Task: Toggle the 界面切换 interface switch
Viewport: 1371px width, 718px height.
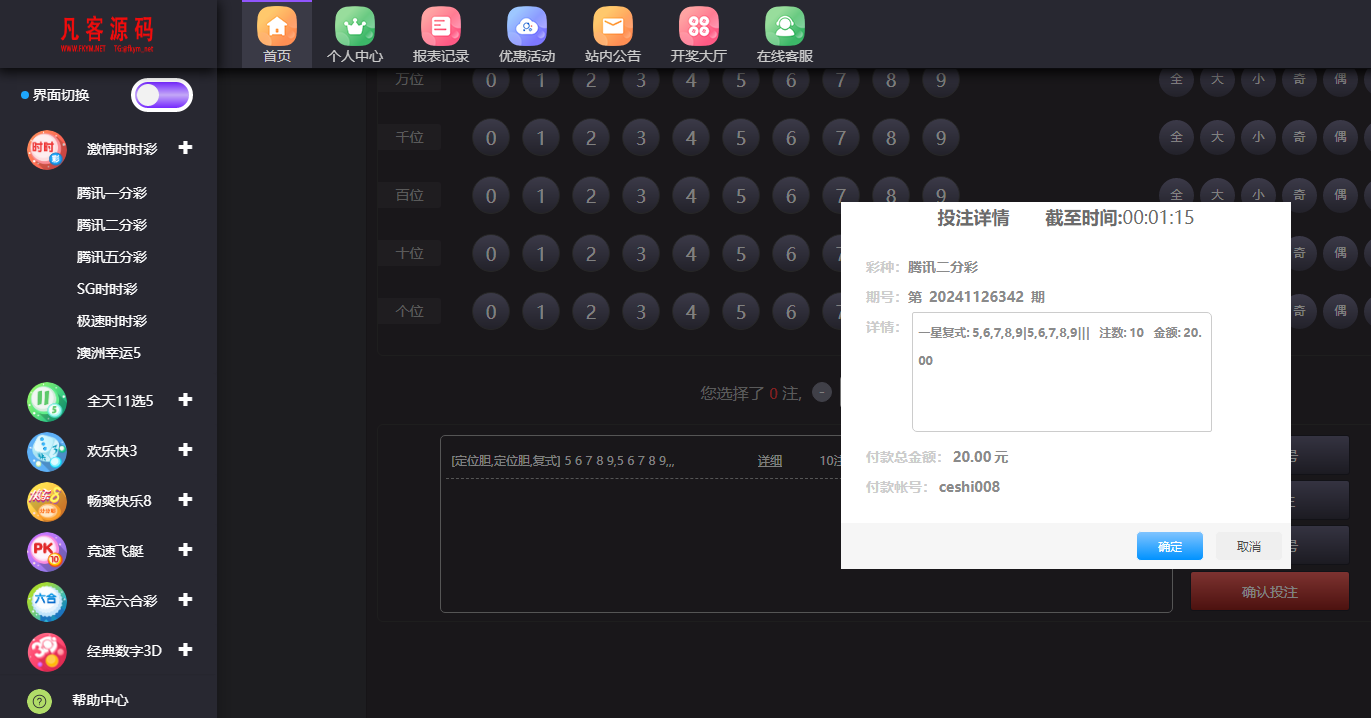Action: coord(160,94)
